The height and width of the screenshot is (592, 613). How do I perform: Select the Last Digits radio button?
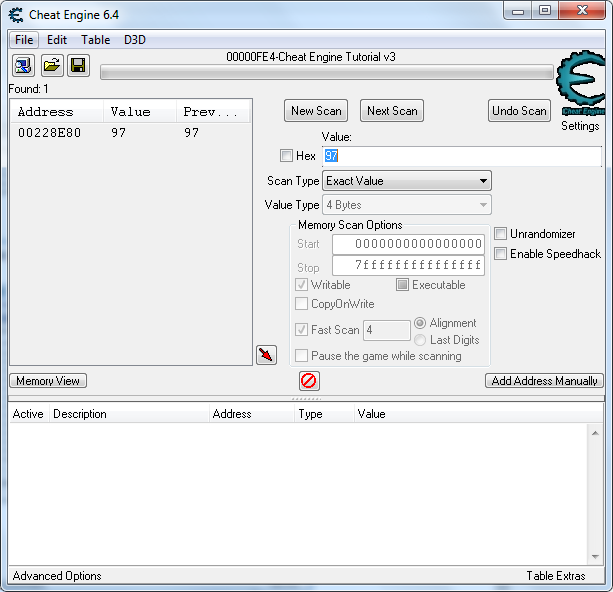click(x=420, y=340)
